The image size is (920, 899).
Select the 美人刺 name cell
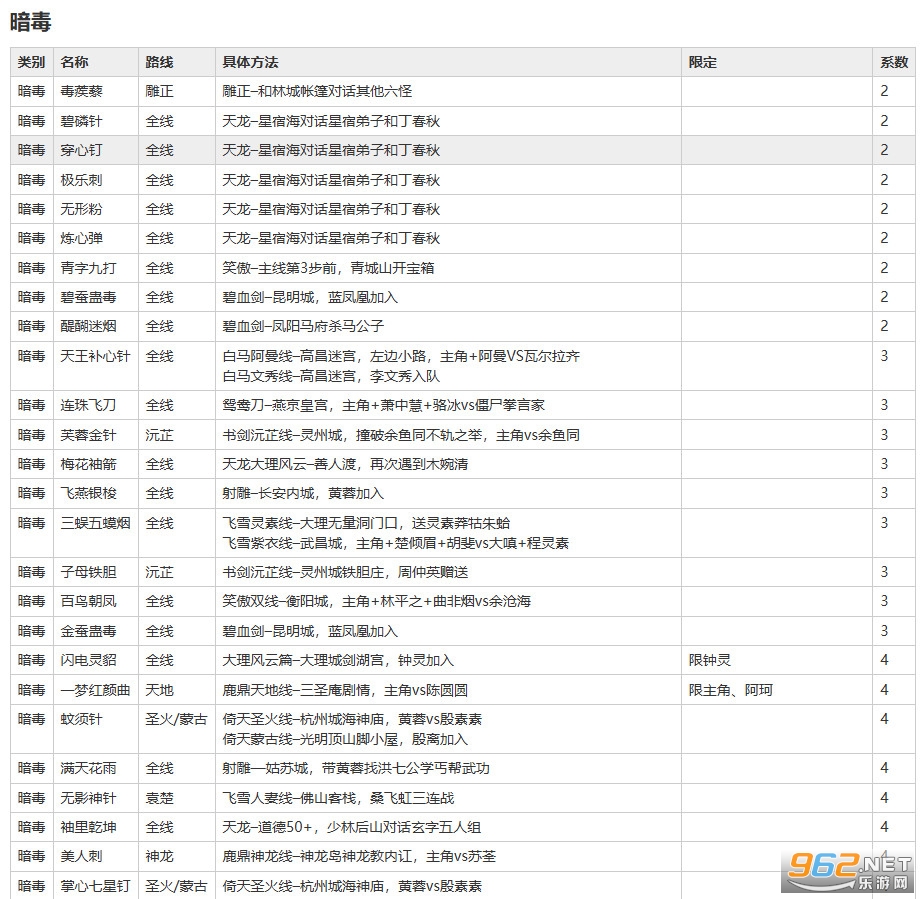(x=96, y=856)
